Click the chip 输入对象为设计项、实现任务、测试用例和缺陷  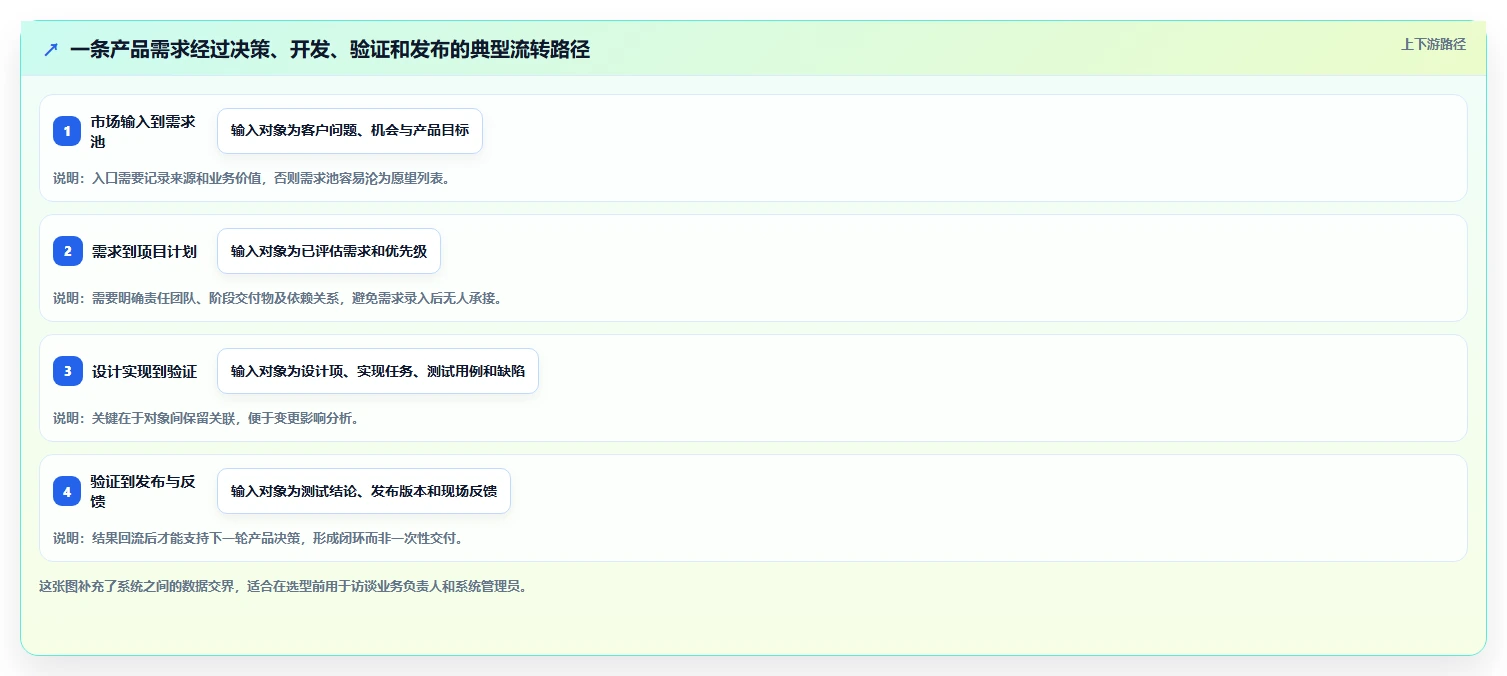pyautogui.click(x=378, y=371)
